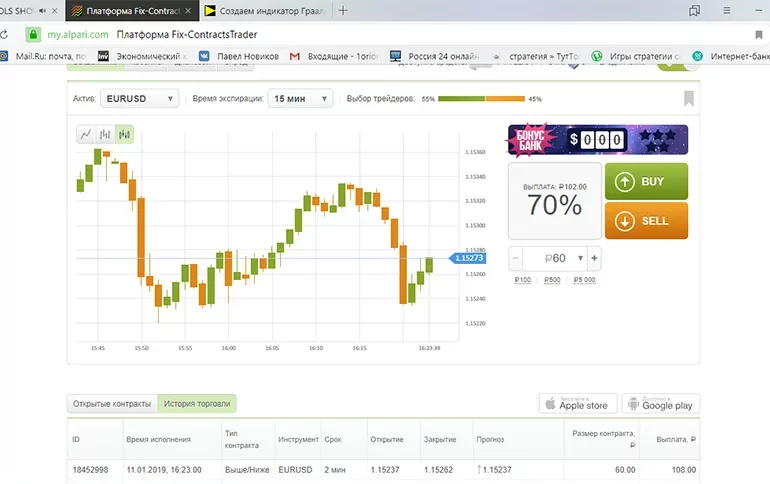Image resolution: width=770 pixels, height=484 pixels.
Task: Click the Инструмент column header
Action: pos(298,439)
